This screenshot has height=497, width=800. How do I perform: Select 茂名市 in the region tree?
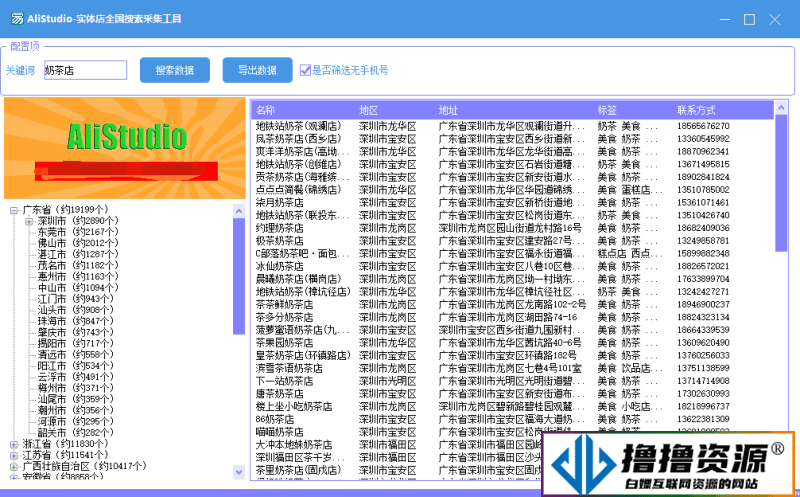click(x=78, y=265)
